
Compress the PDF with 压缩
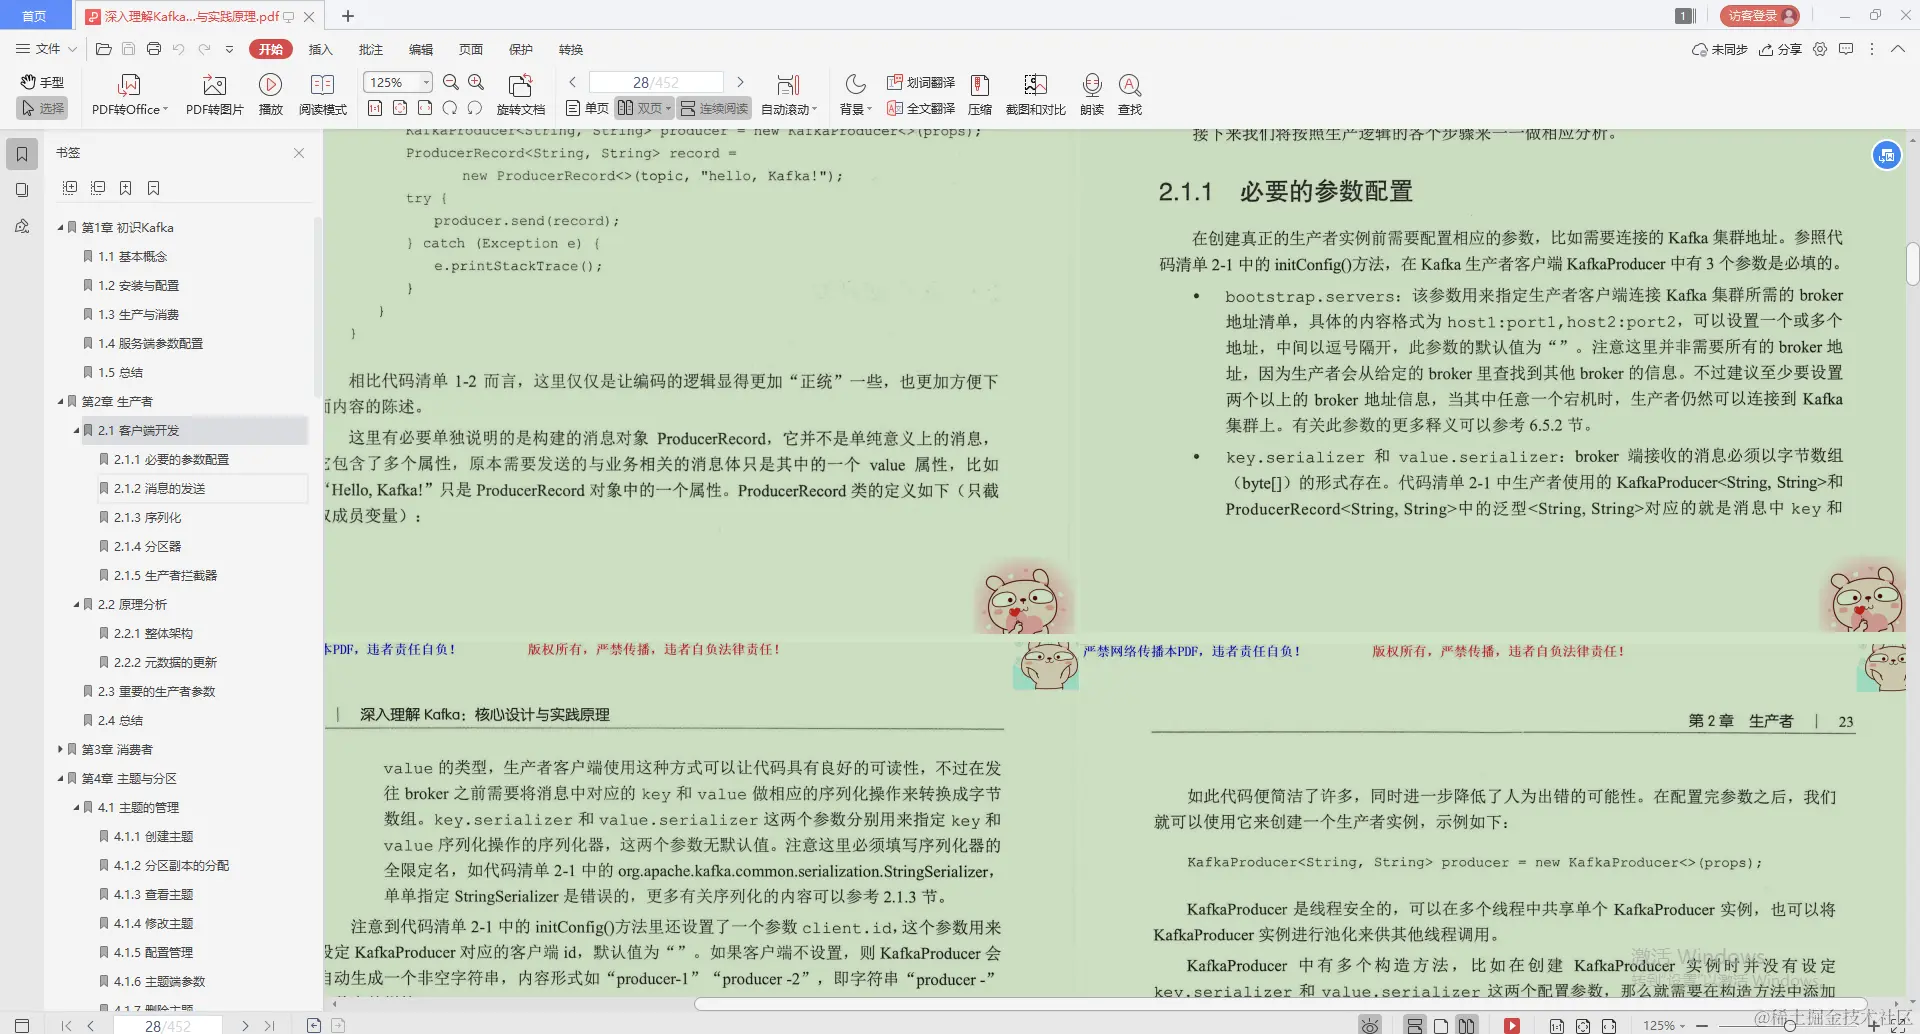(978, 93)
